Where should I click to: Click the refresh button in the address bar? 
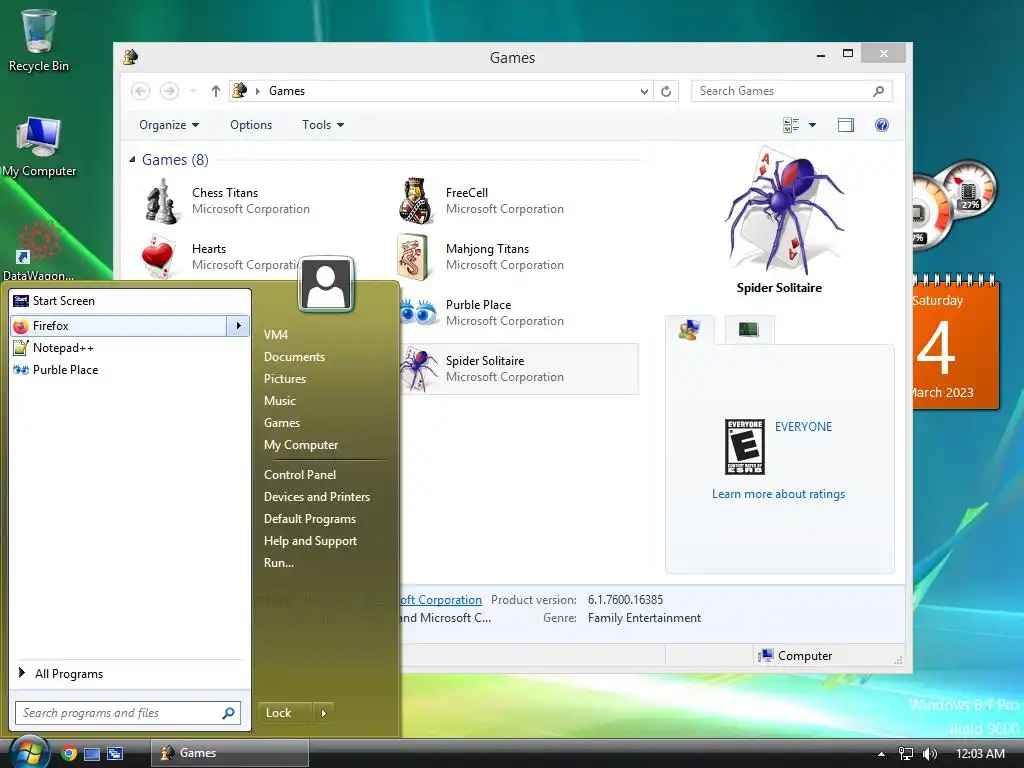tap(665, 91)
